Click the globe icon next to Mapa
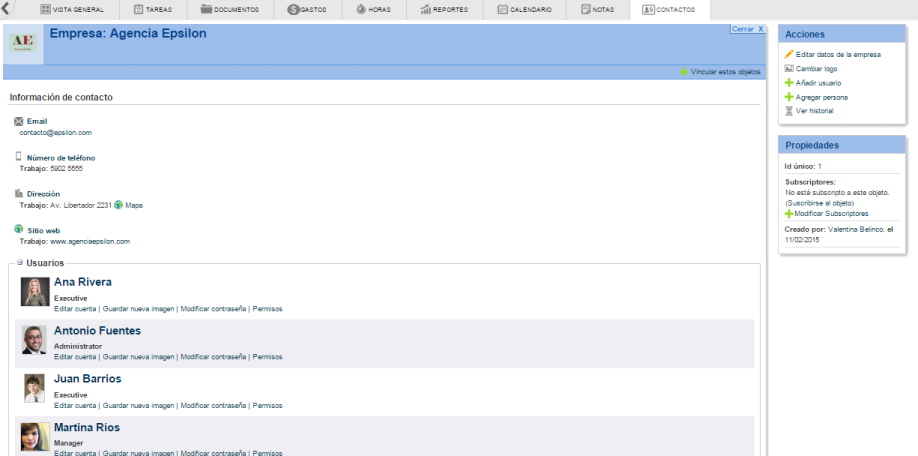 point(119,205)
